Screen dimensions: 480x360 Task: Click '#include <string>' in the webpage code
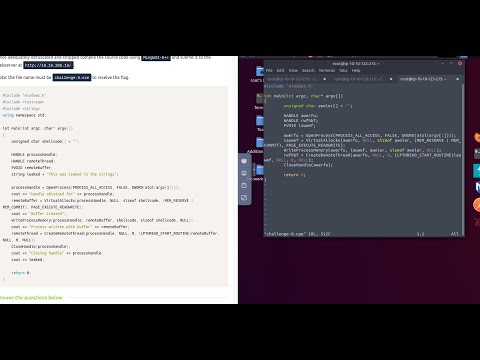pos(21,109)
